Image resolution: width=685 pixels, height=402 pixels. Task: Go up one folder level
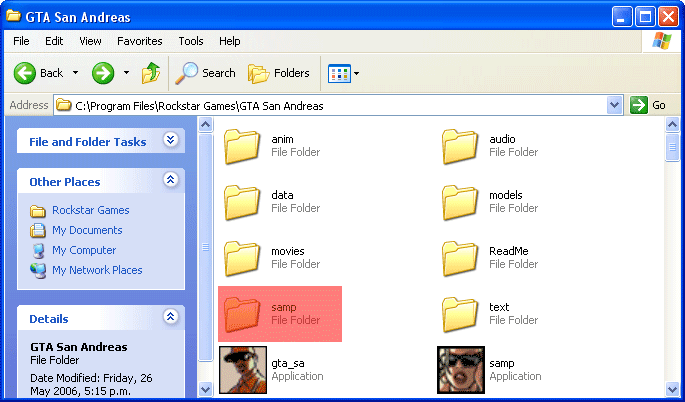click(150, 73)
